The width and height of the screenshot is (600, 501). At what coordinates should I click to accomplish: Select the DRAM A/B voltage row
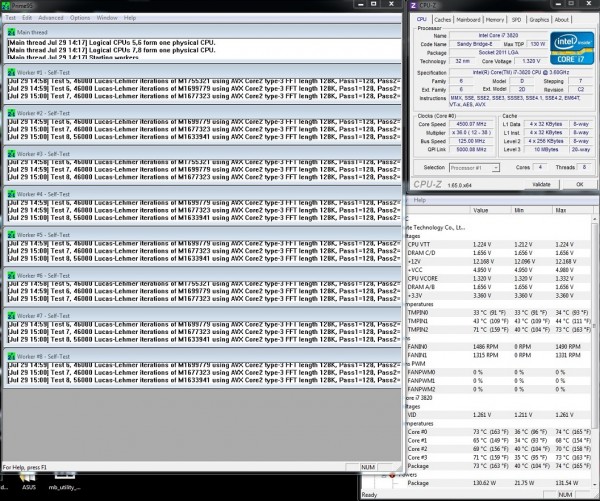tap(499, 287)
